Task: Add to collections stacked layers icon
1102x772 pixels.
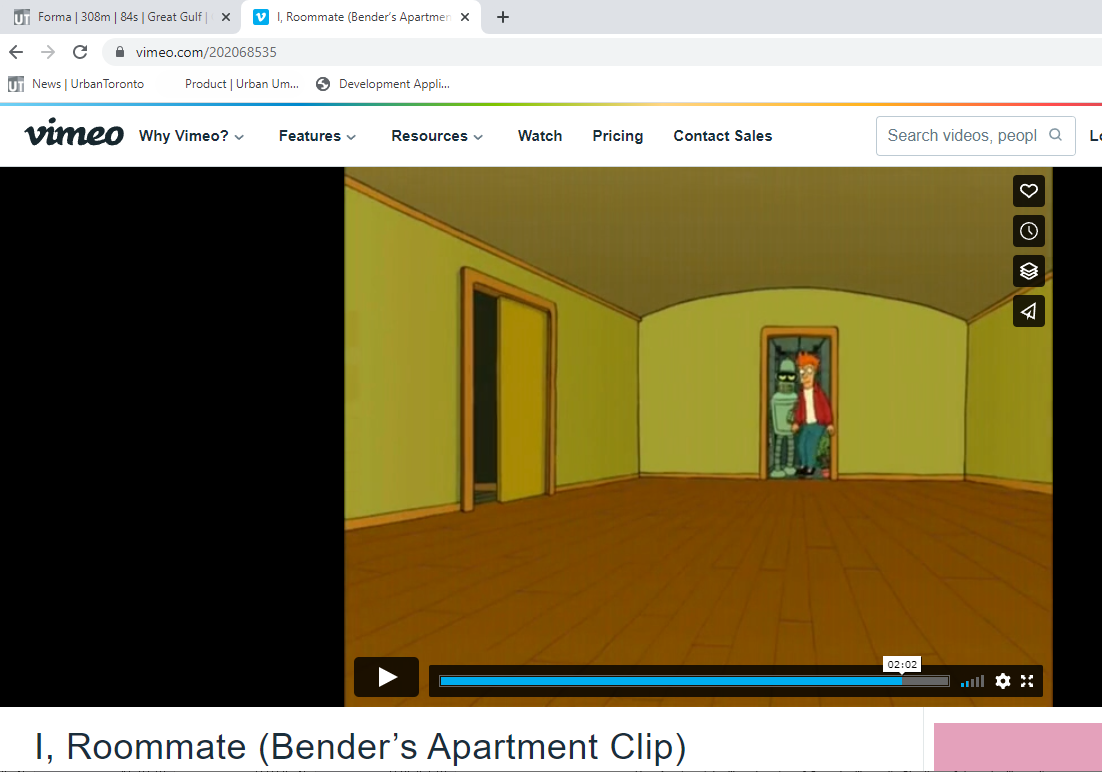Action: (x=1028, y=271)
